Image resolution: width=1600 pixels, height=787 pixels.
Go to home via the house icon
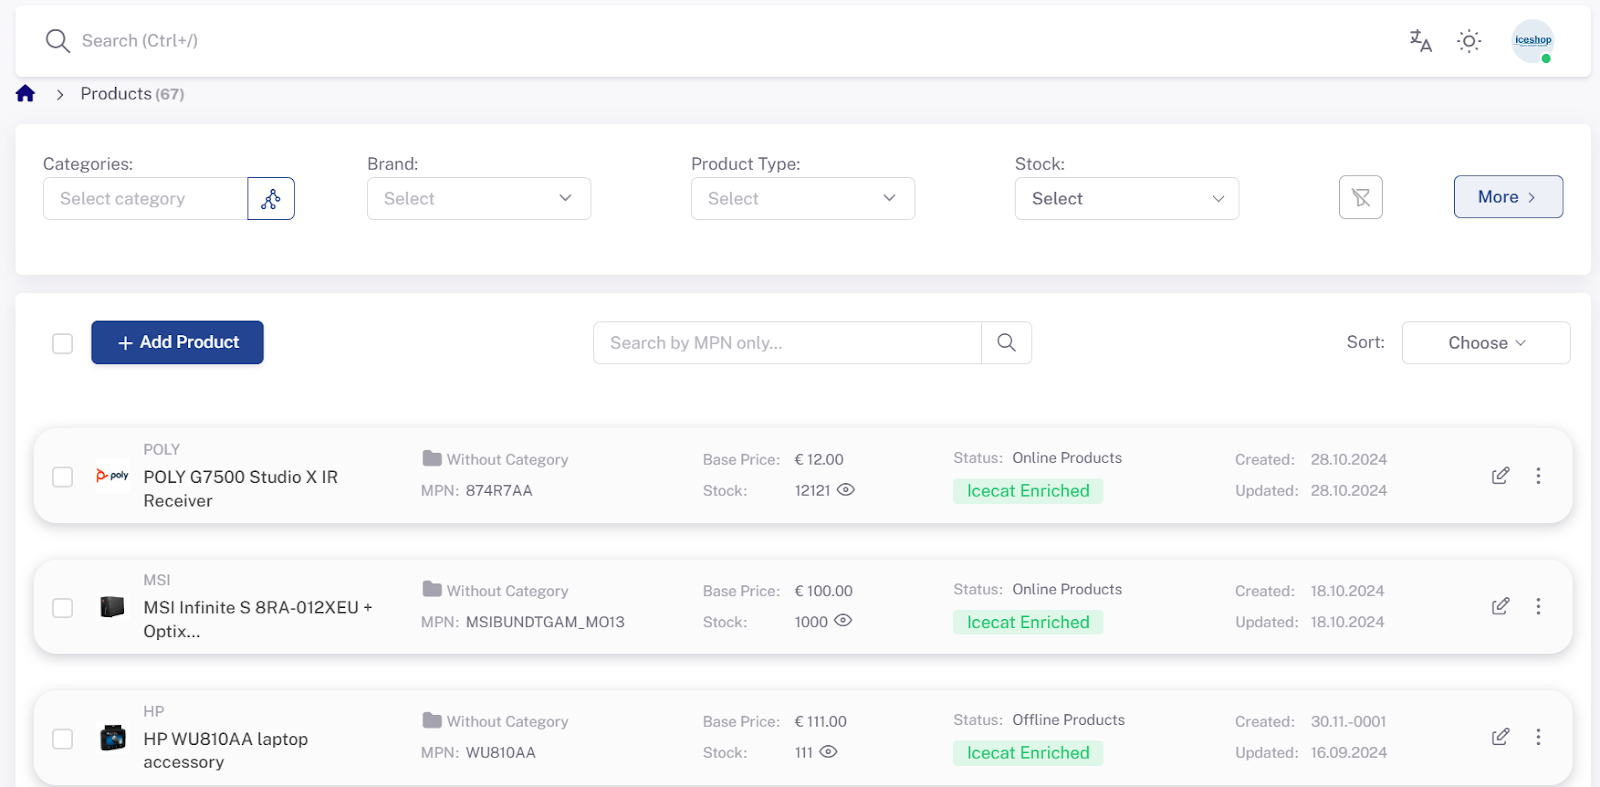[x=26, y=94]
